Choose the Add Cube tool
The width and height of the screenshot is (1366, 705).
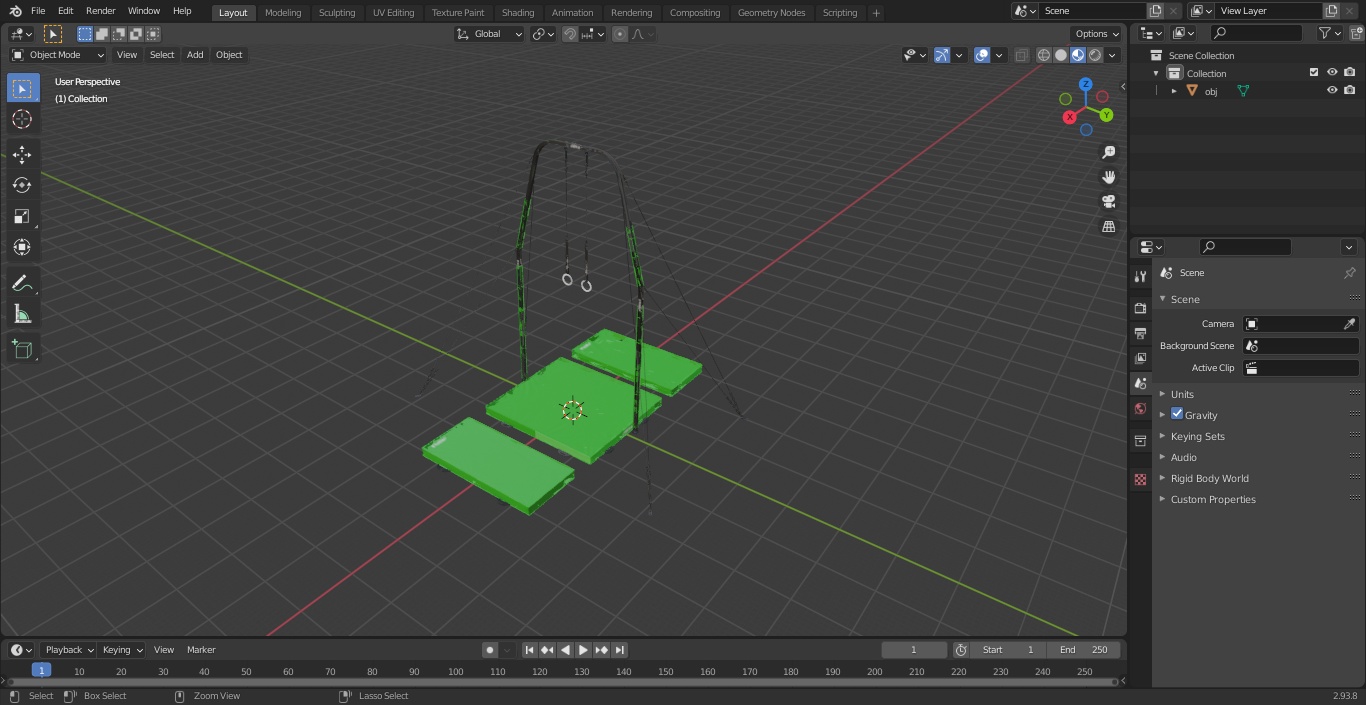pos(22,350)
